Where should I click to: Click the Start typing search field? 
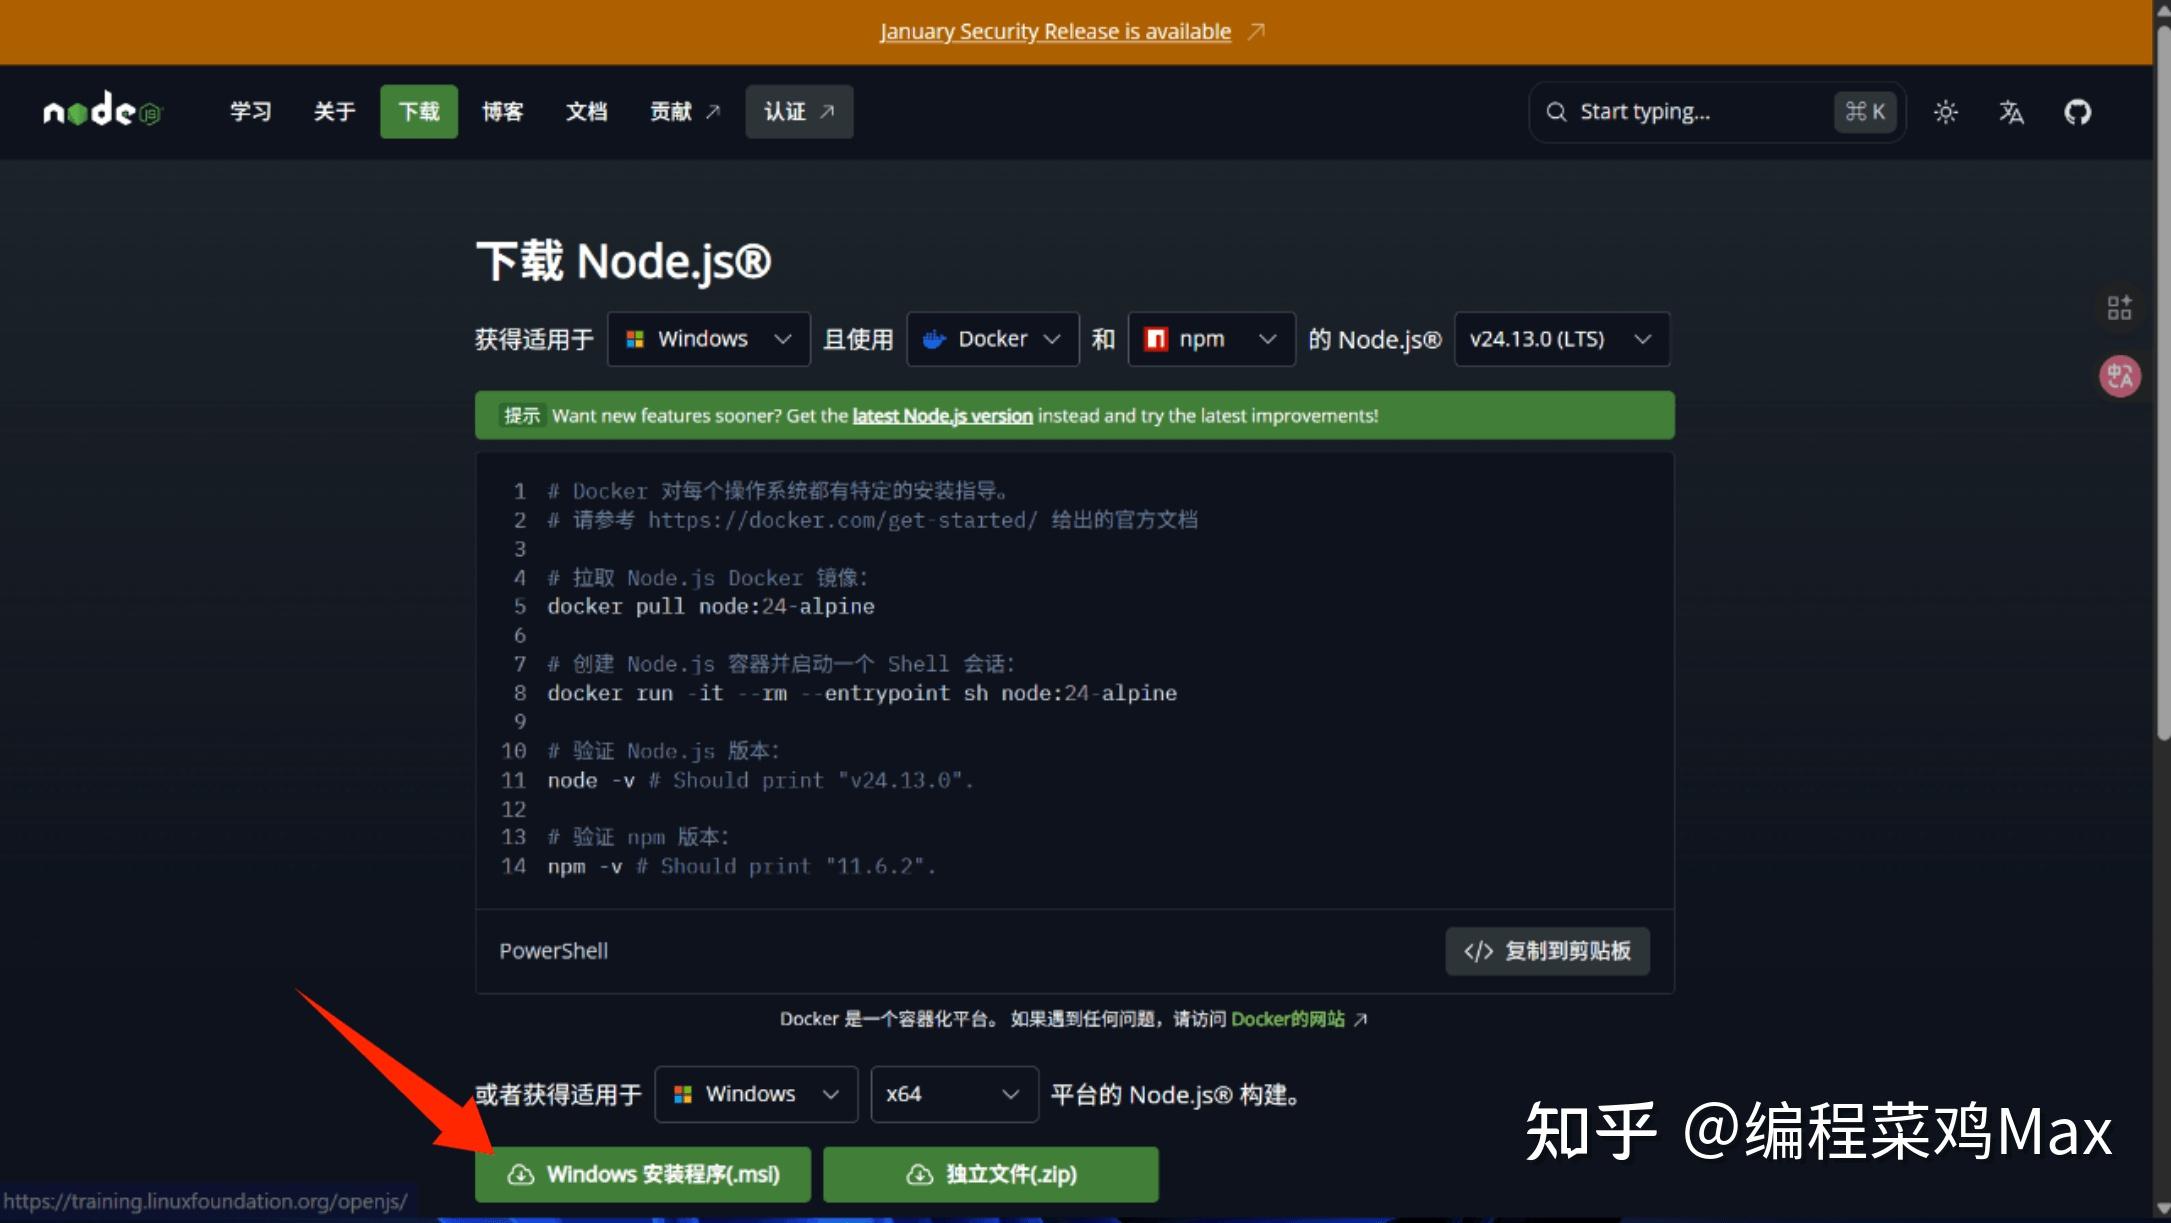coord(1717,112)
